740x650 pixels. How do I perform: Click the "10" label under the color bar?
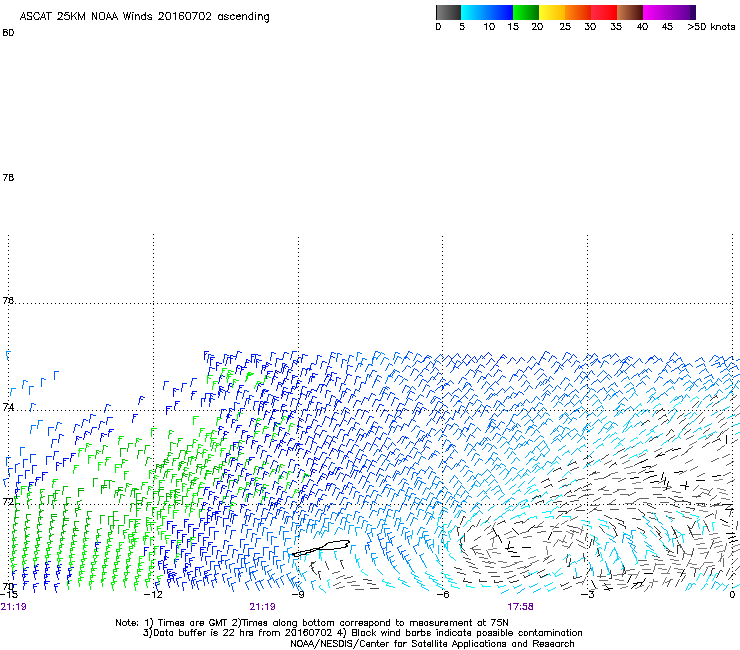click(x=489, y=27)
